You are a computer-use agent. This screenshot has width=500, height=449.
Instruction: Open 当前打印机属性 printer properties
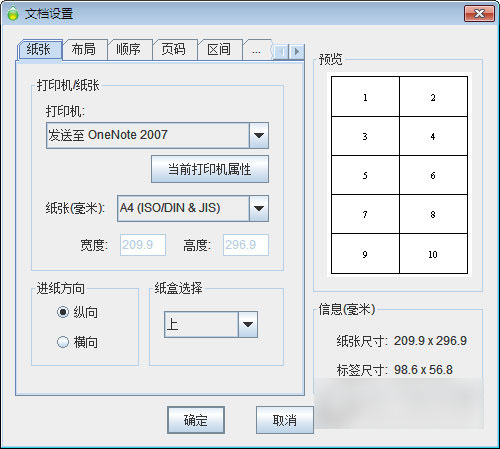[x=210, y=169]
